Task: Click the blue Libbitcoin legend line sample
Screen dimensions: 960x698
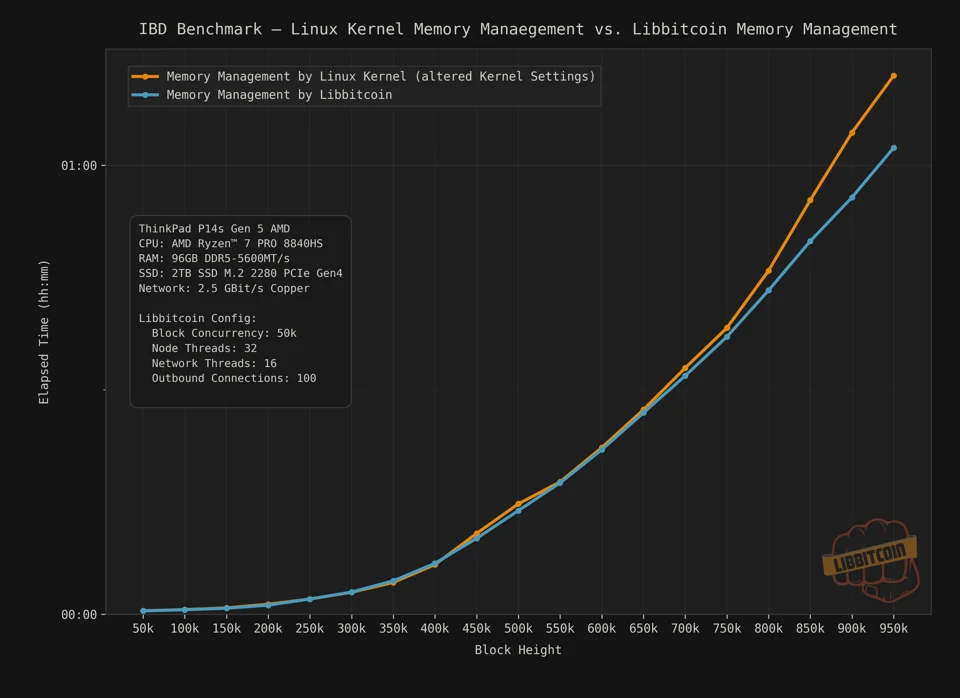Action: (x=145, y=95)
